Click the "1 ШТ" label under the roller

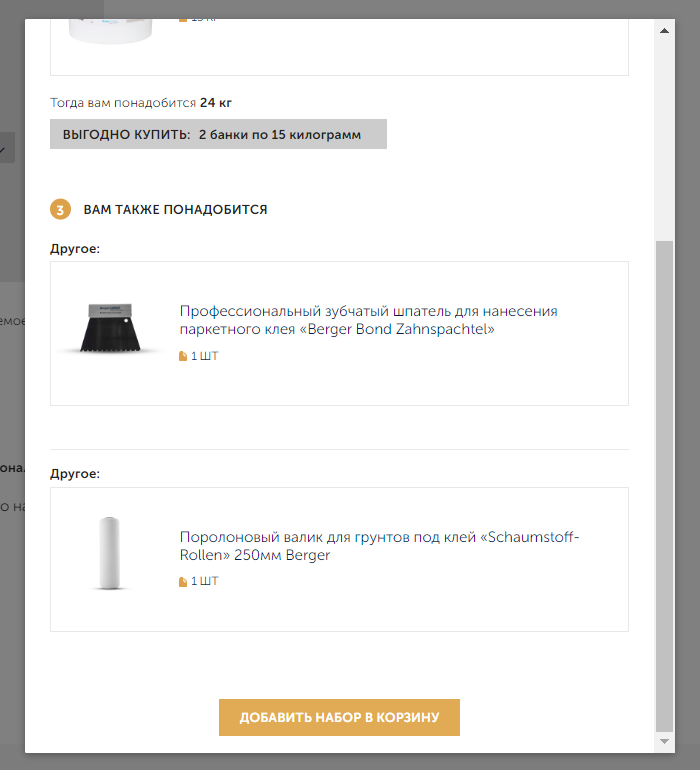pyautogui.click(x=204, y=582)
